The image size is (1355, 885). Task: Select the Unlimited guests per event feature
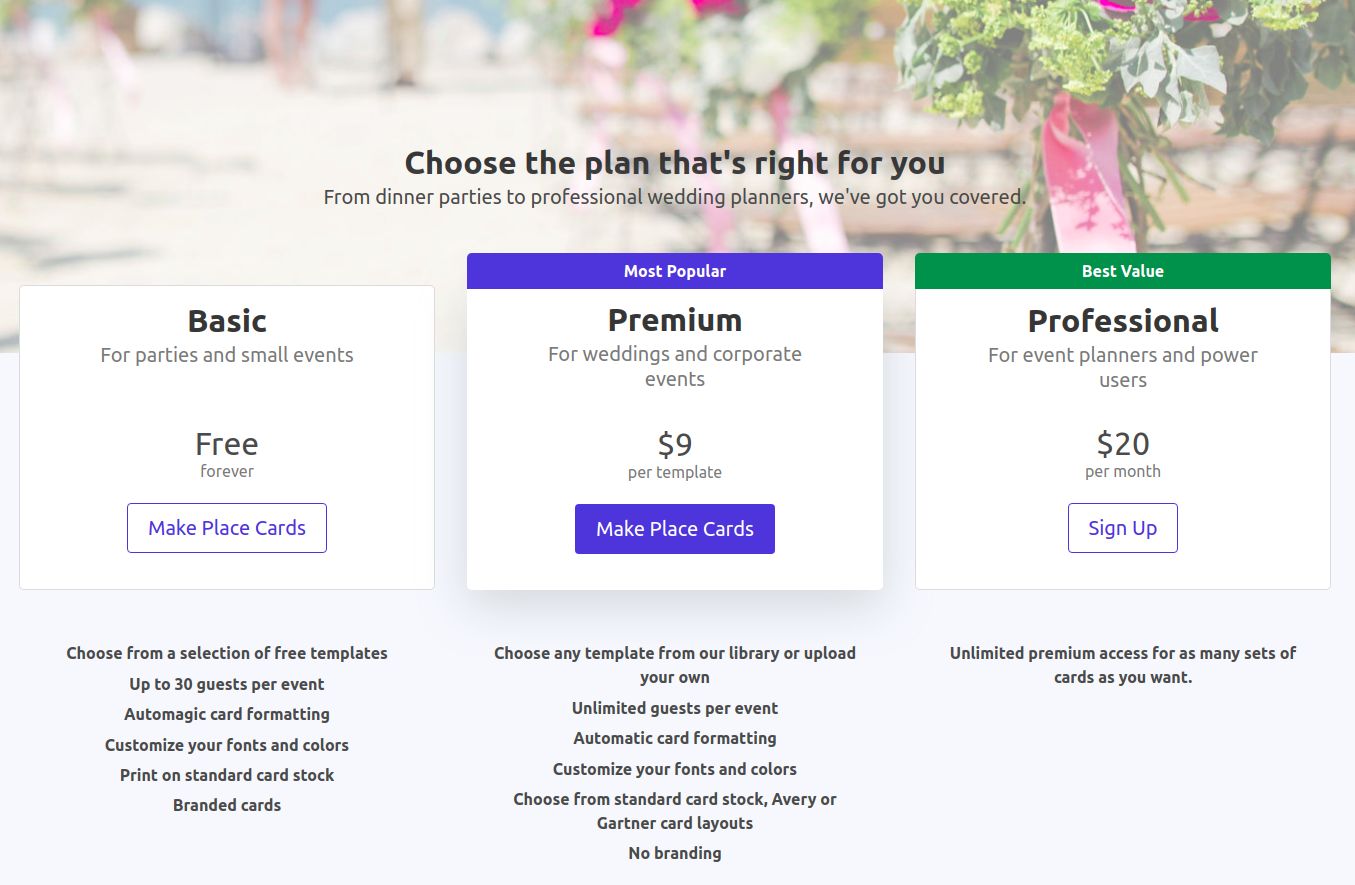(674, 707)
